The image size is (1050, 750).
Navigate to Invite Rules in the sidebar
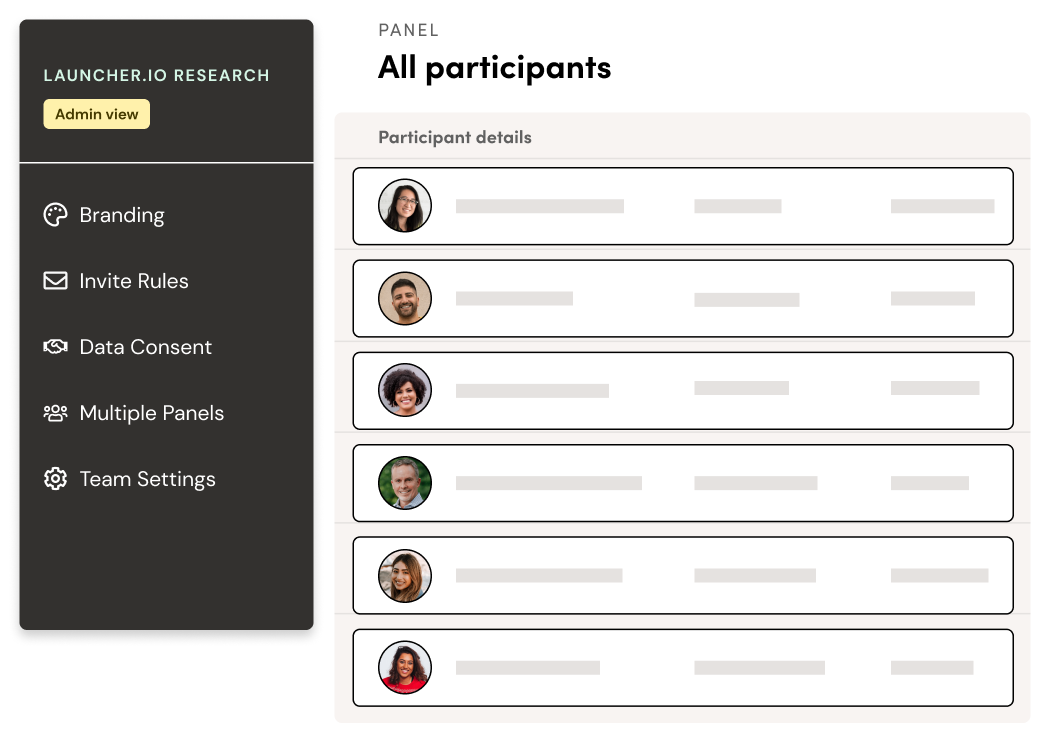(x=134, y=280)
